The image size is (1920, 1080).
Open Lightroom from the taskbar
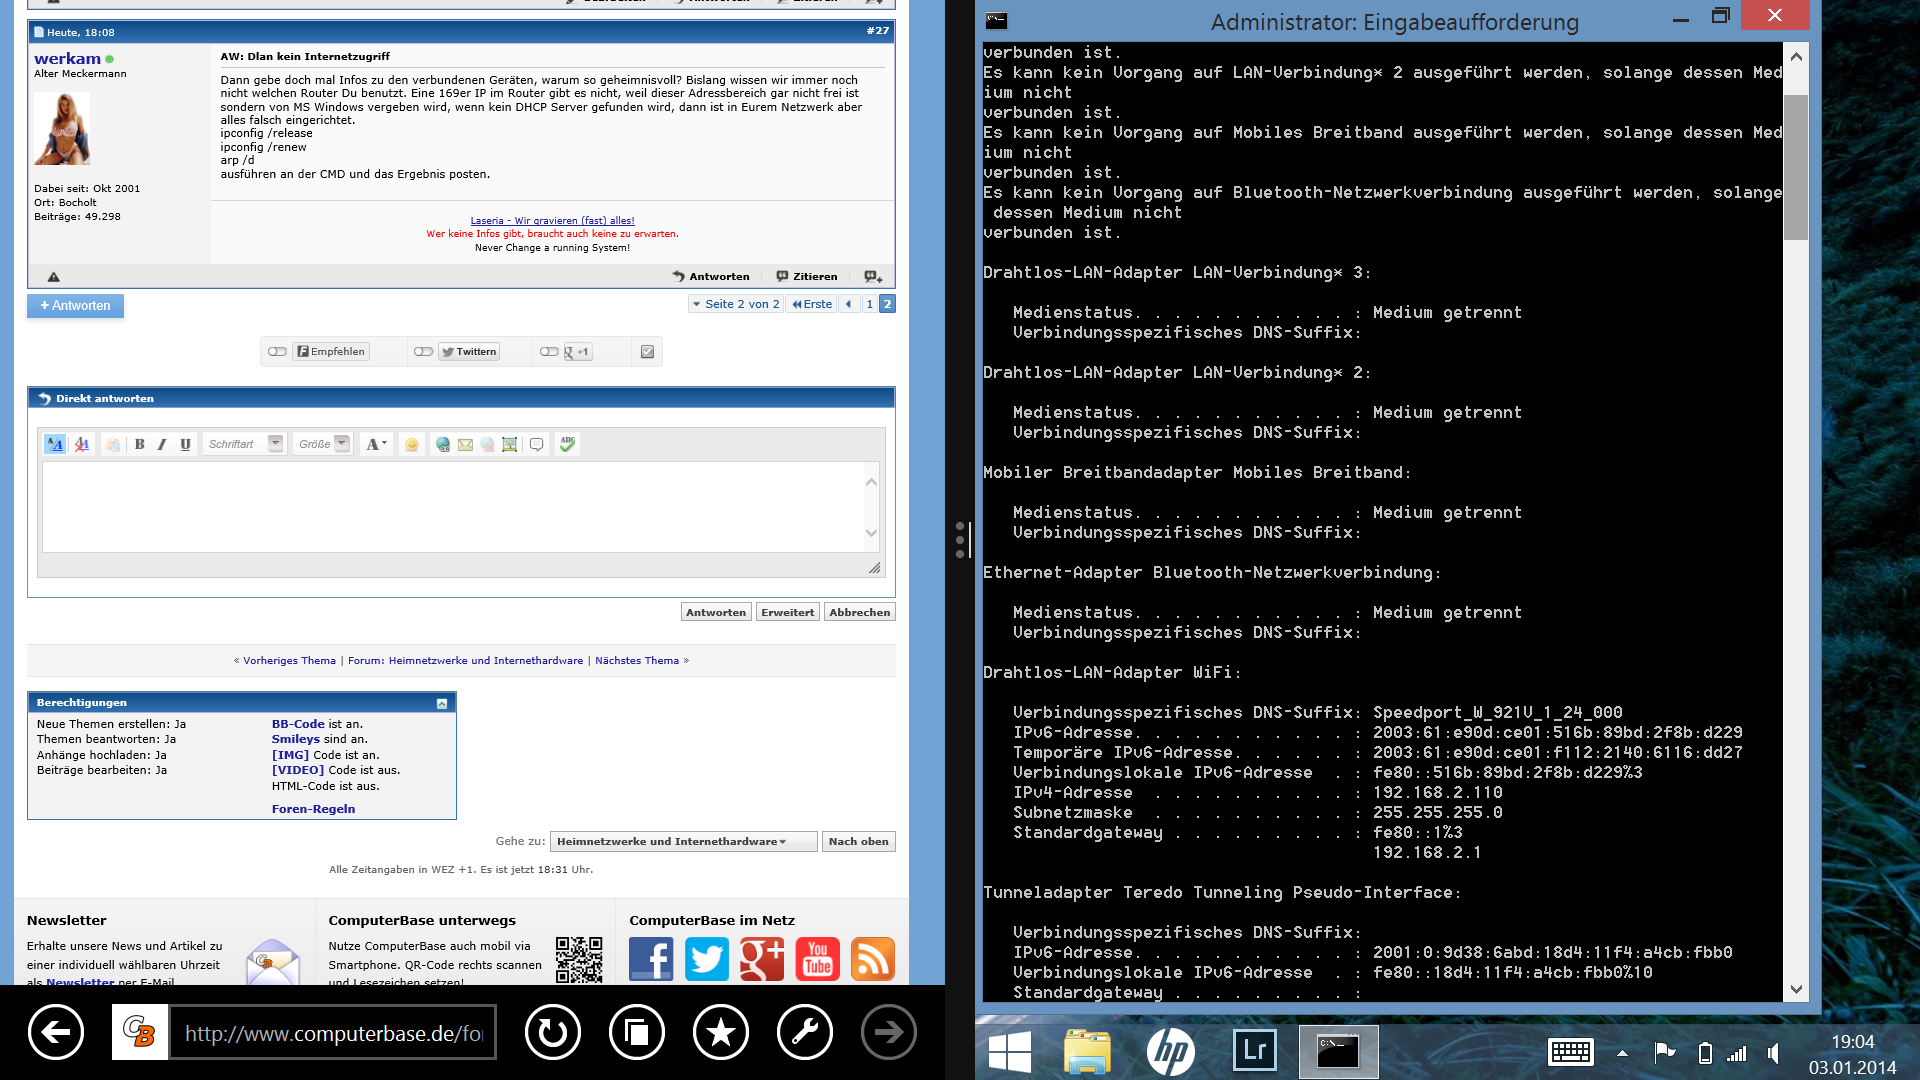click(1254, 1051)
